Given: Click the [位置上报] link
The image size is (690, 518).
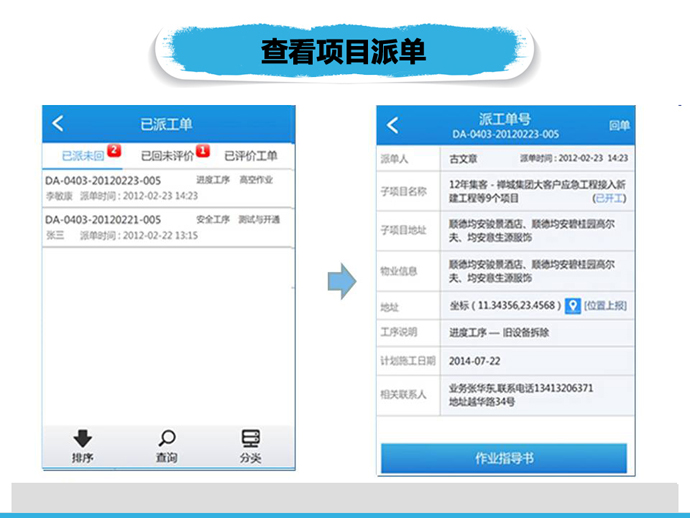Looking at the screenshot, I should pyautogui.click(x=606, y=306).
